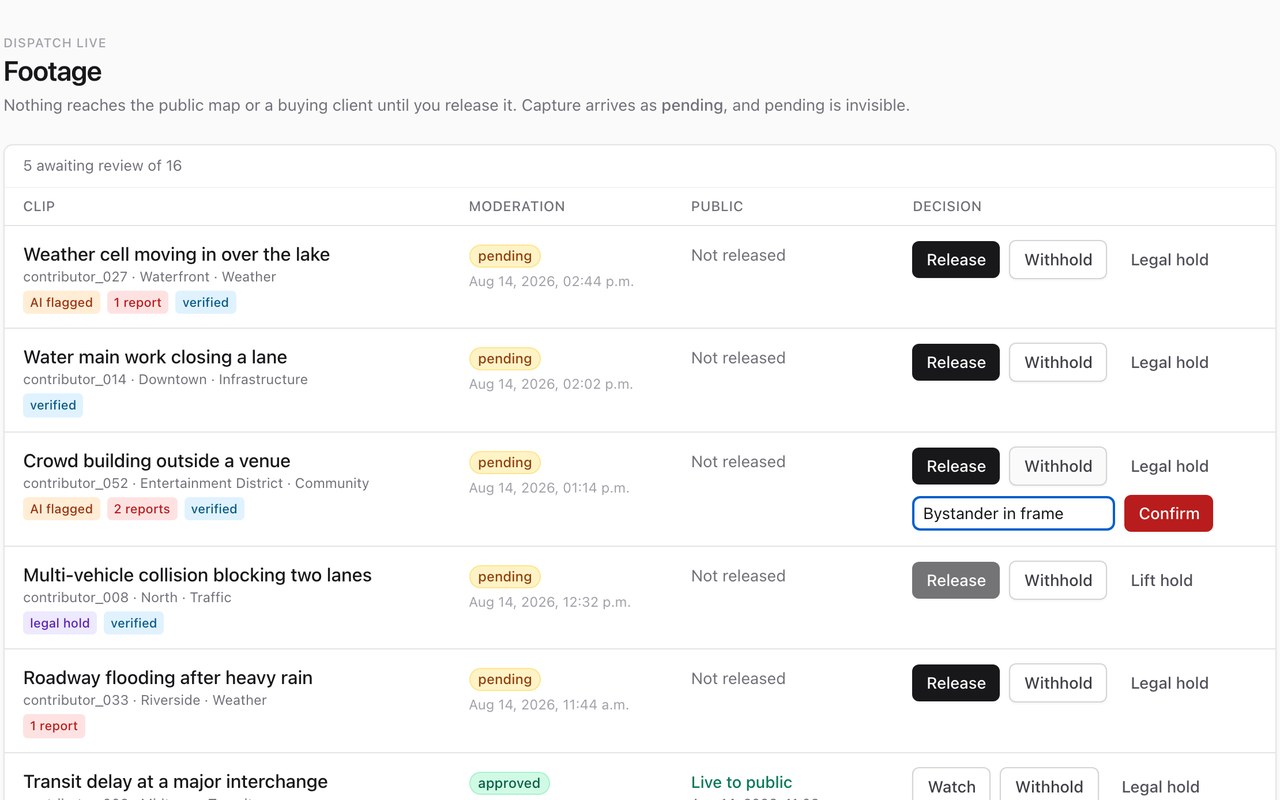Open 'Crowd building outside a venue' title
Screen dimensions: 1280x800
coord(157,461)
